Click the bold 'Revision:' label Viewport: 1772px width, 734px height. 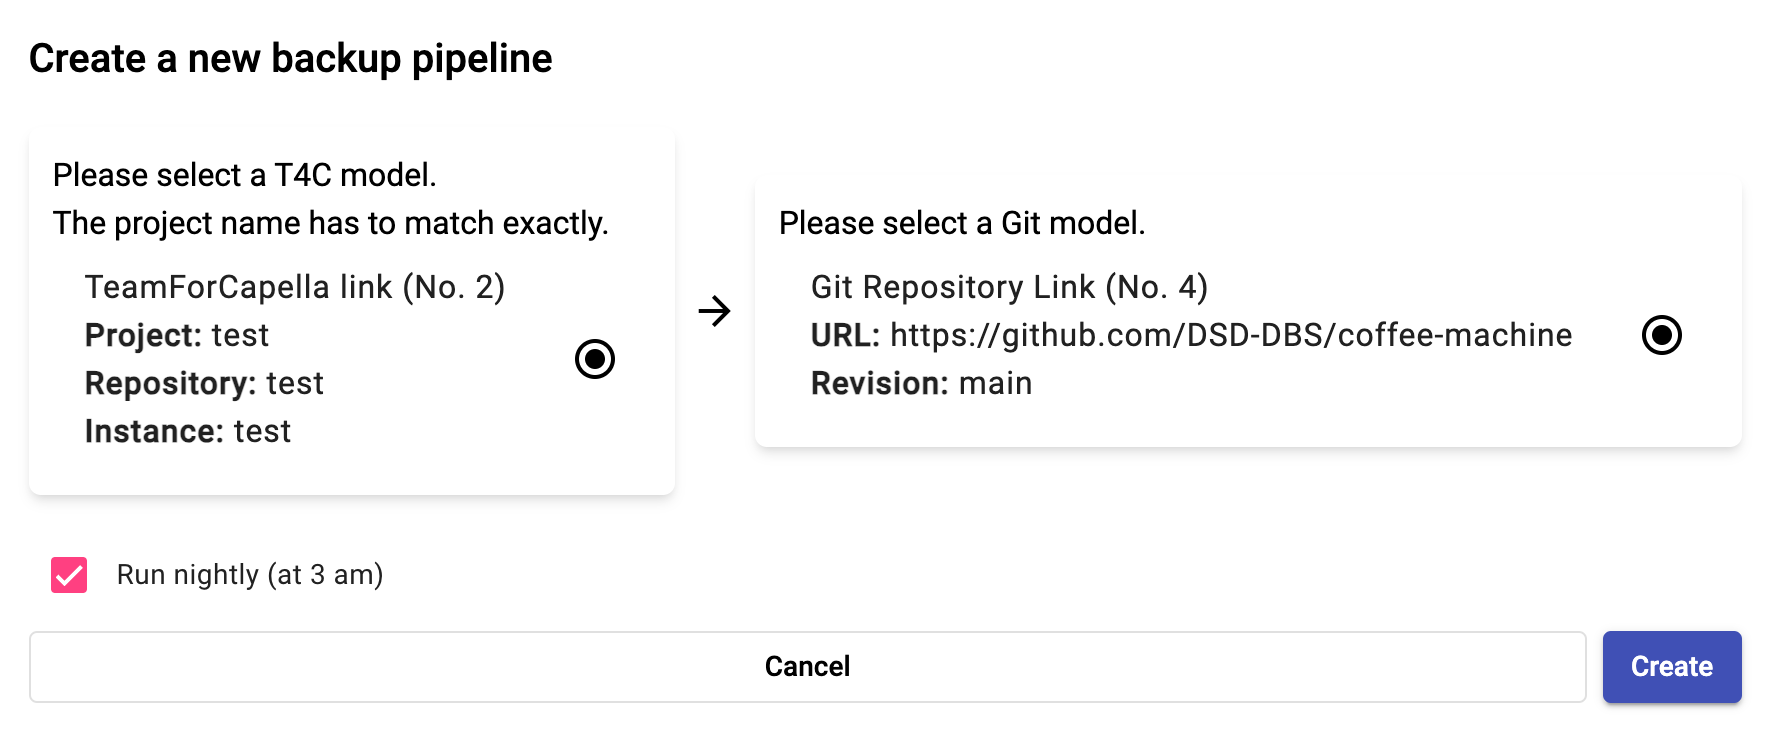[879, 383]
